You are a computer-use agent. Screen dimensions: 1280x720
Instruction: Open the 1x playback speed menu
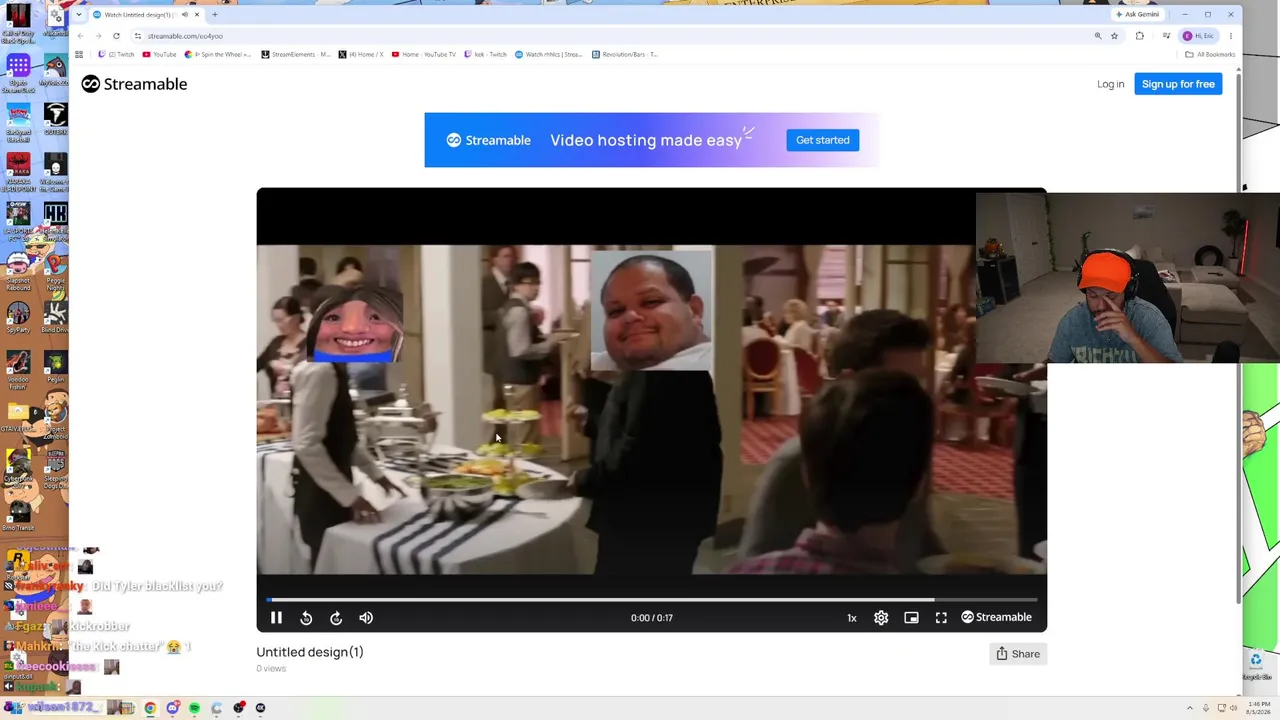[852, 618]
